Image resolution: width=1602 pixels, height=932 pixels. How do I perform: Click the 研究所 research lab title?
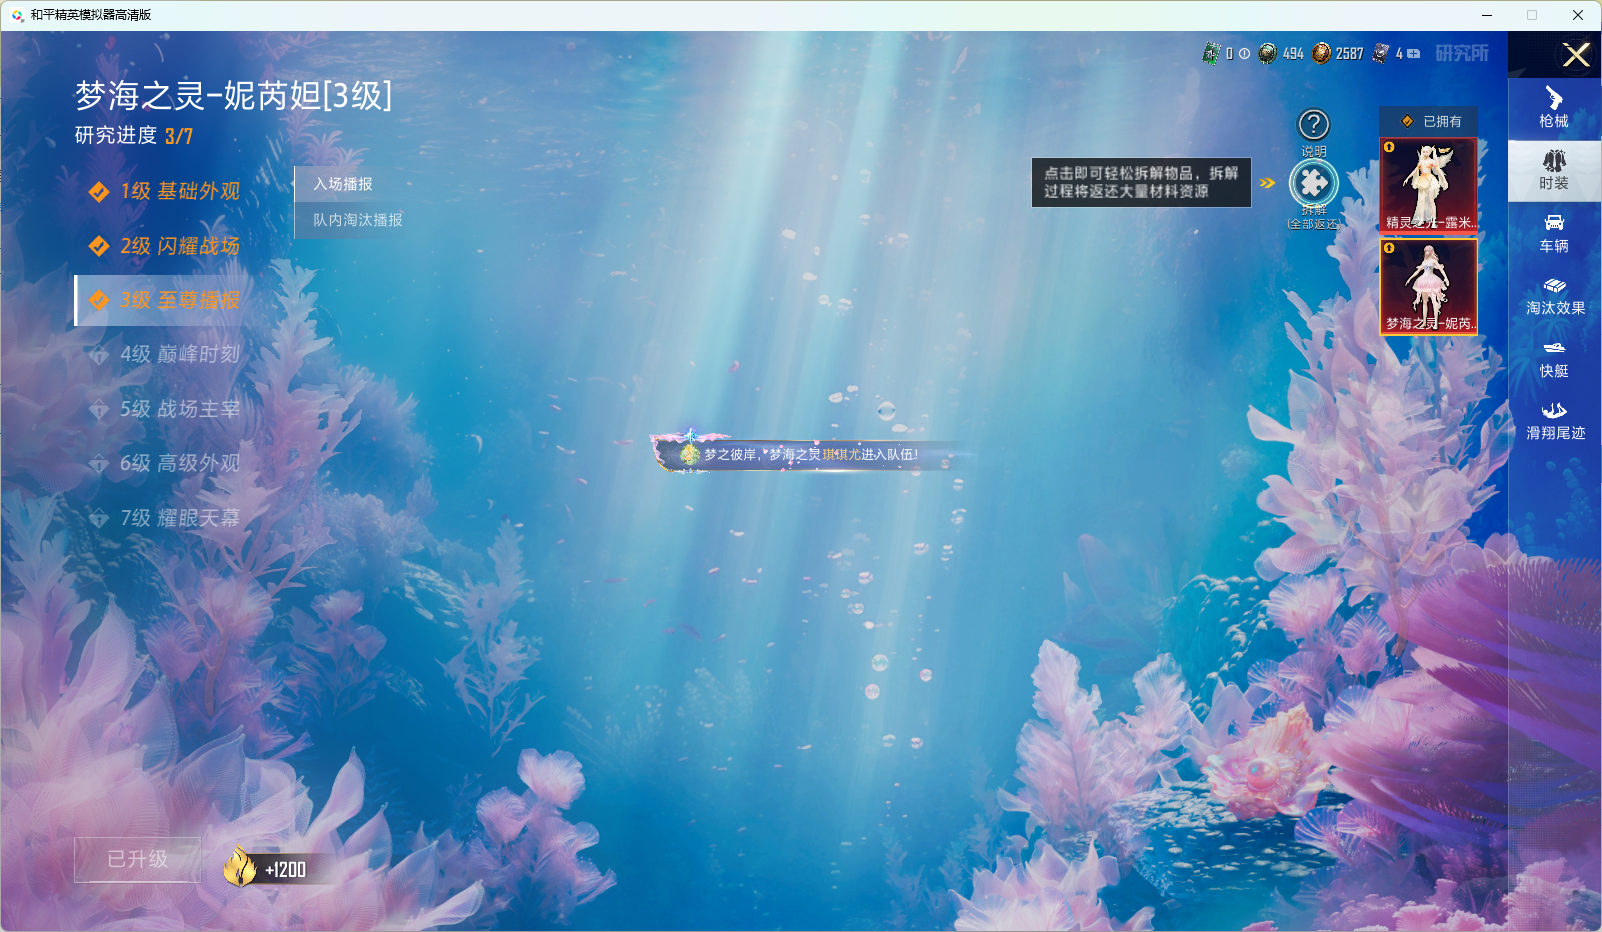click(x=1462, y=53)
